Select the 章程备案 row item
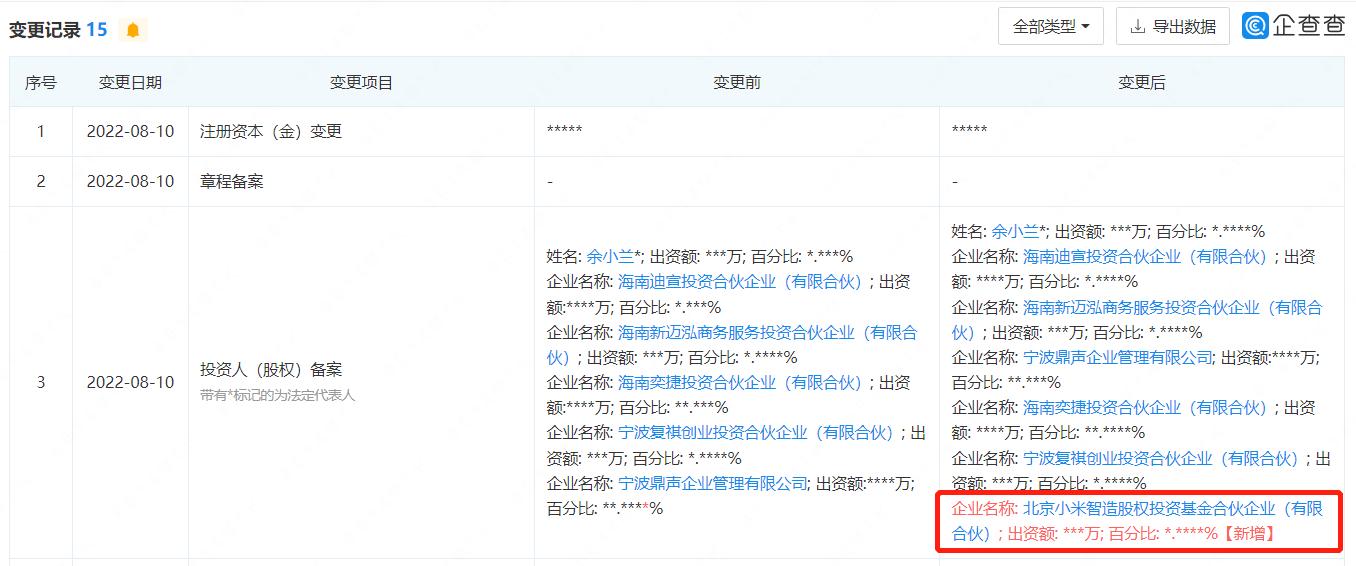 point(232,181)
